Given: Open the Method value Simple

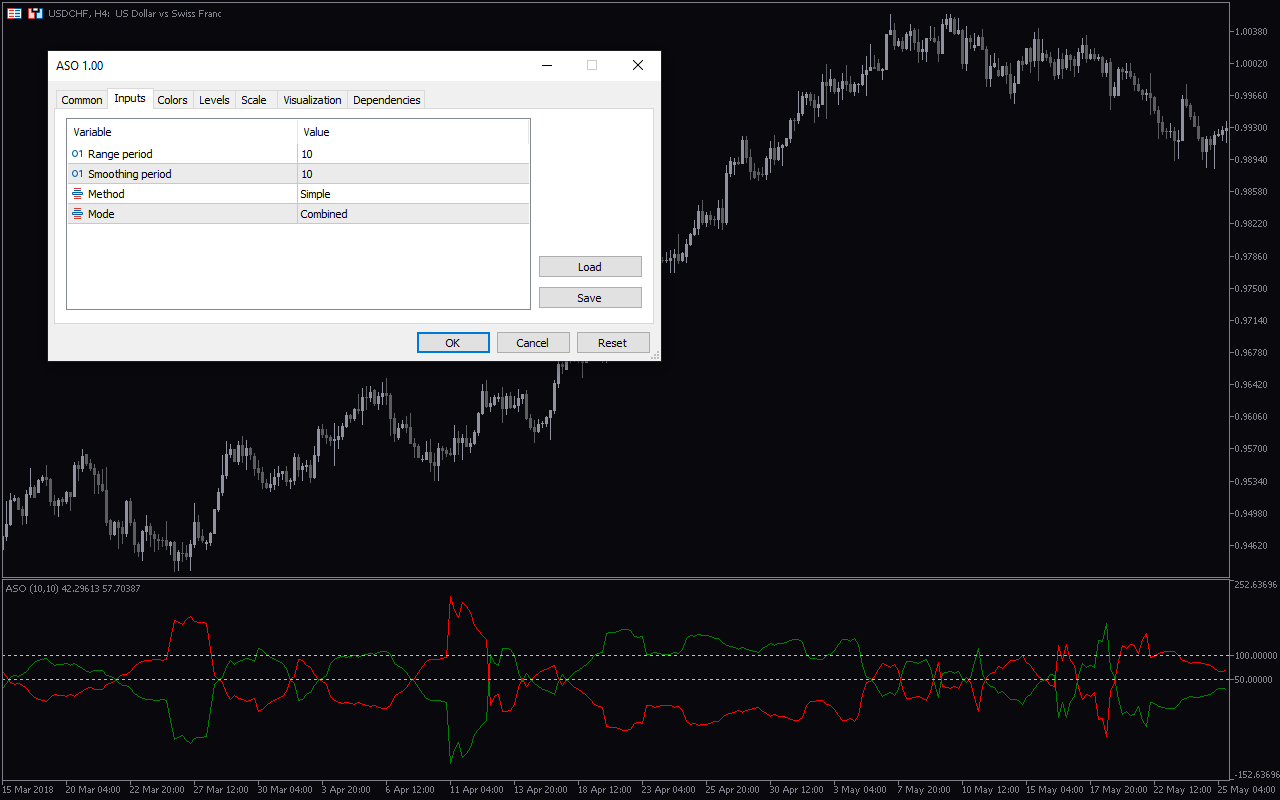Looking at the screenshot, I should click(413, 194).
